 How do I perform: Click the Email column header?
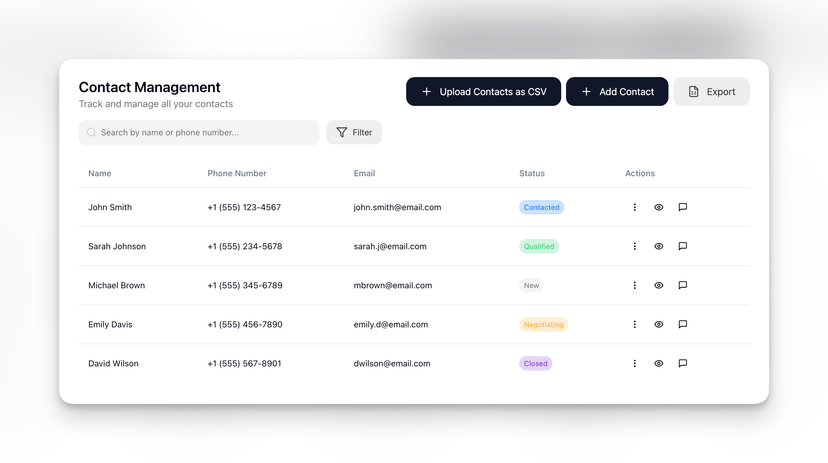(x=364, y=173)
